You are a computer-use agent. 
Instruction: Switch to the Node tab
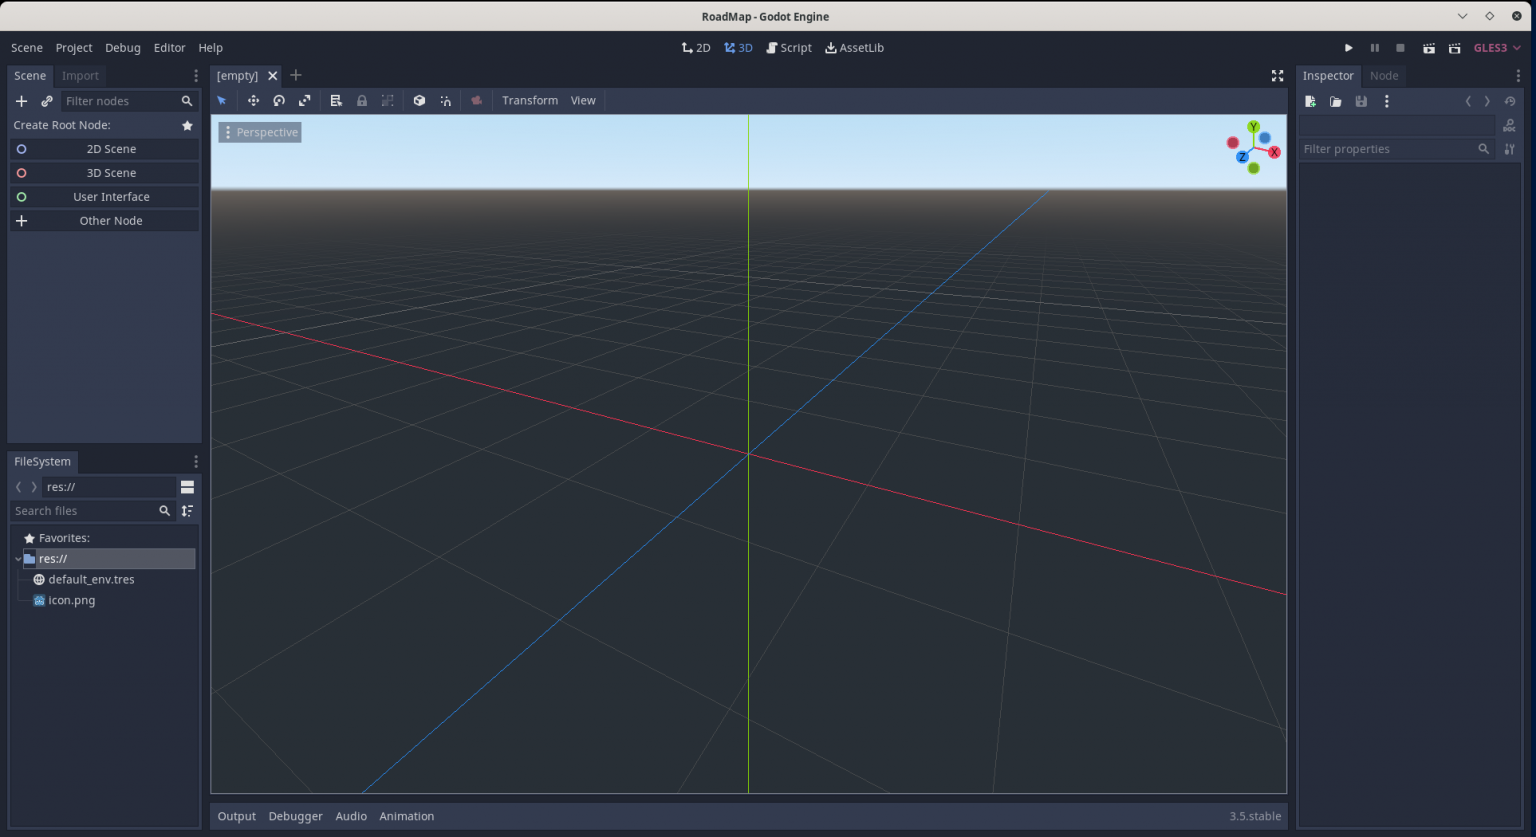(x=1385, y=75)
